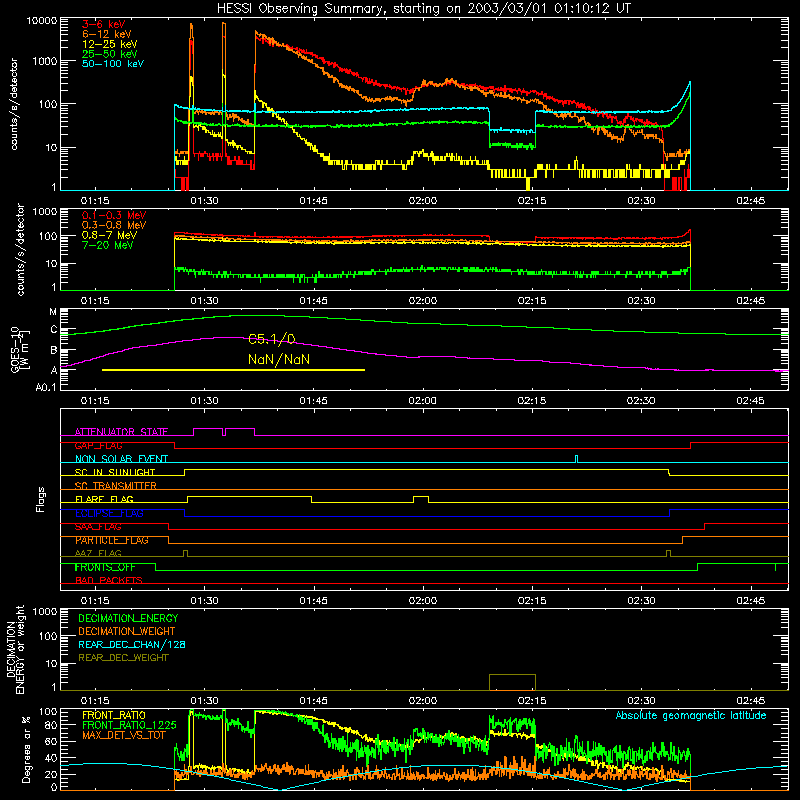The height and width of the screenshot is (800, 800).
Task: Click the 02:45 tick label under decimation plot
Action: pyautogui.click(x=751, y=701)
